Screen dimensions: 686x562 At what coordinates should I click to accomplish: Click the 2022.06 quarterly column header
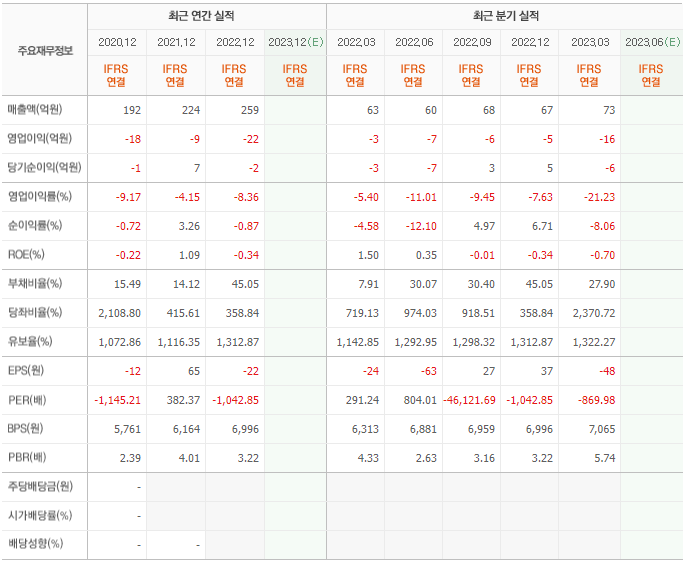pyautogui.click(x=414, y=42)
